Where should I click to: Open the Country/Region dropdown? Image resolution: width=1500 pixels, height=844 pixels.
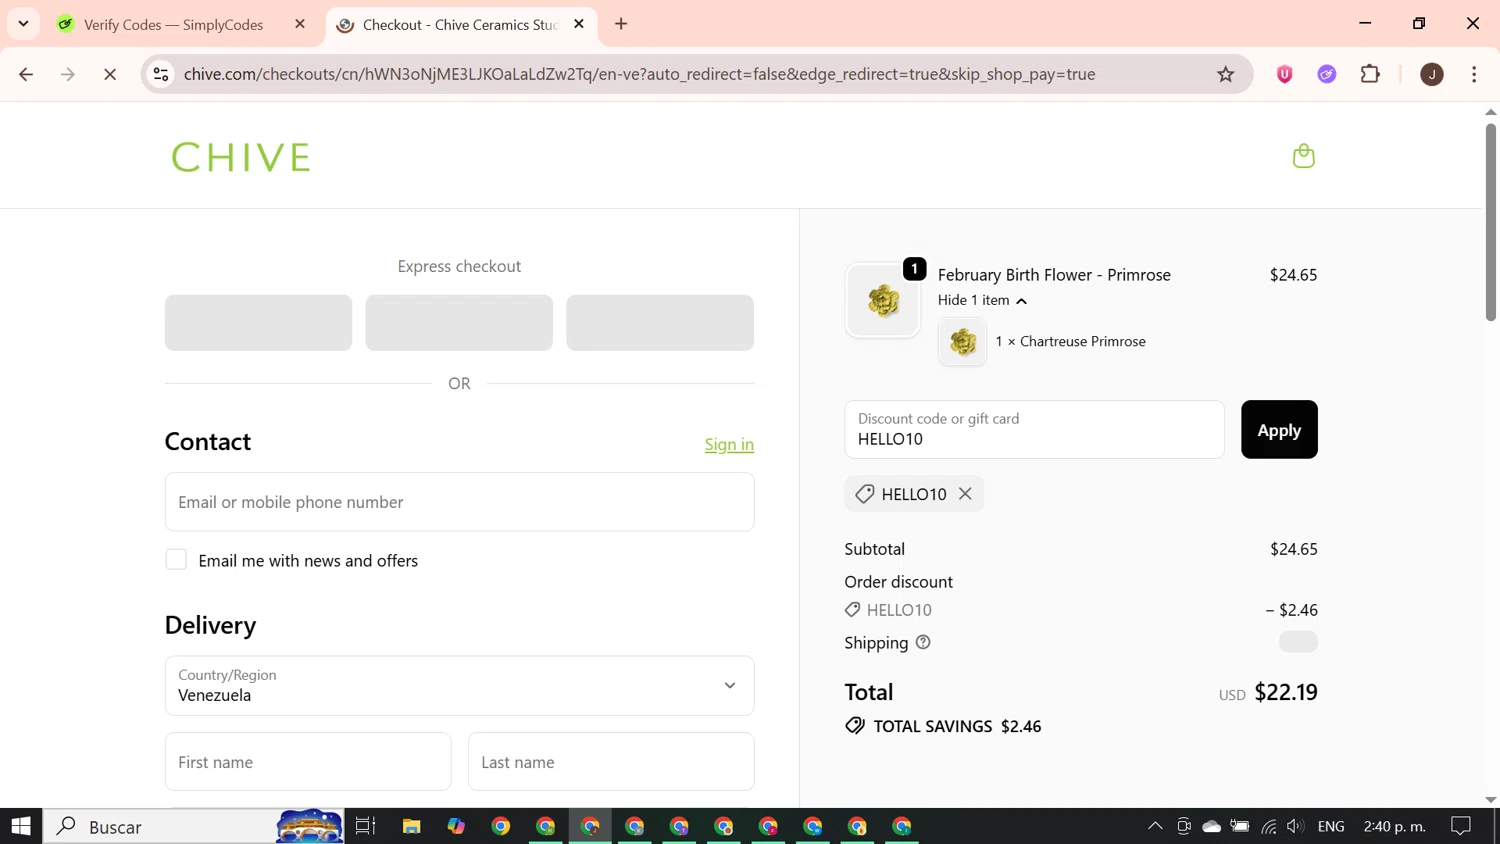pyautogui.click(x=459, y=686)
